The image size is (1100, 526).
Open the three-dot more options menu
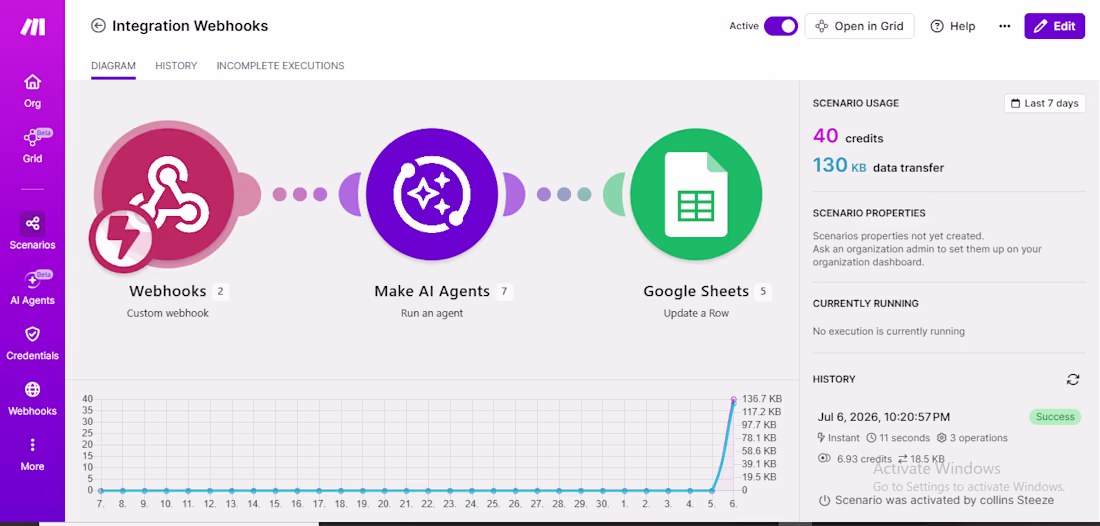[1005, 26]
